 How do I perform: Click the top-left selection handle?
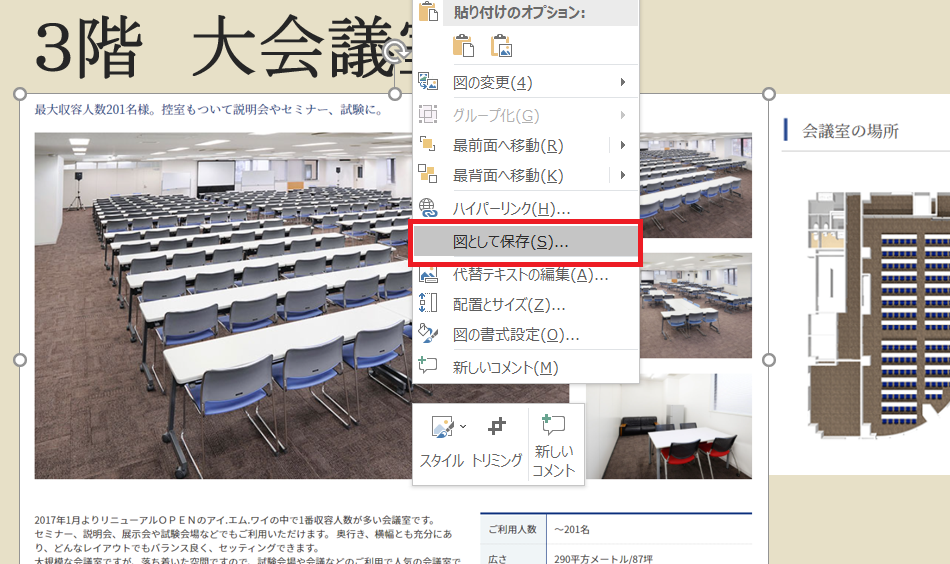pos(20,94)
